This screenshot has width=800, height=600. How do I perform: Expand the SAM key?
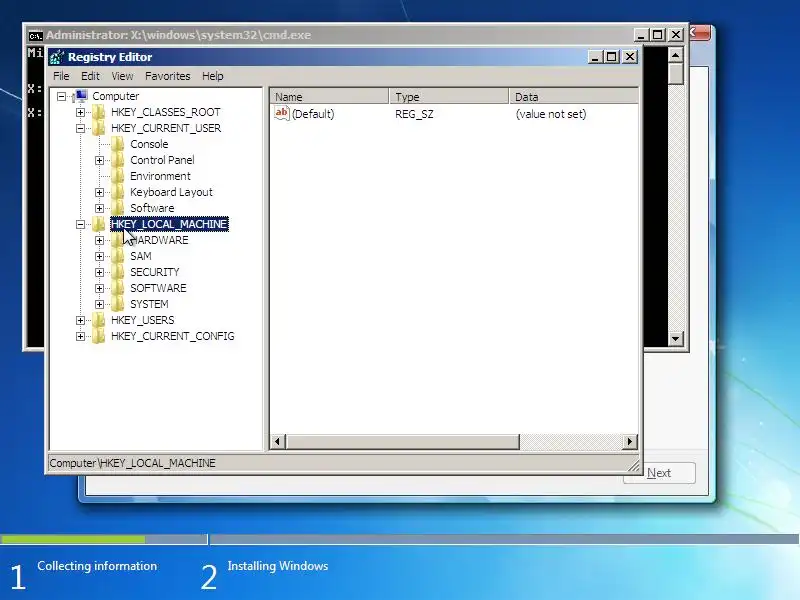[x=99, y=256]
